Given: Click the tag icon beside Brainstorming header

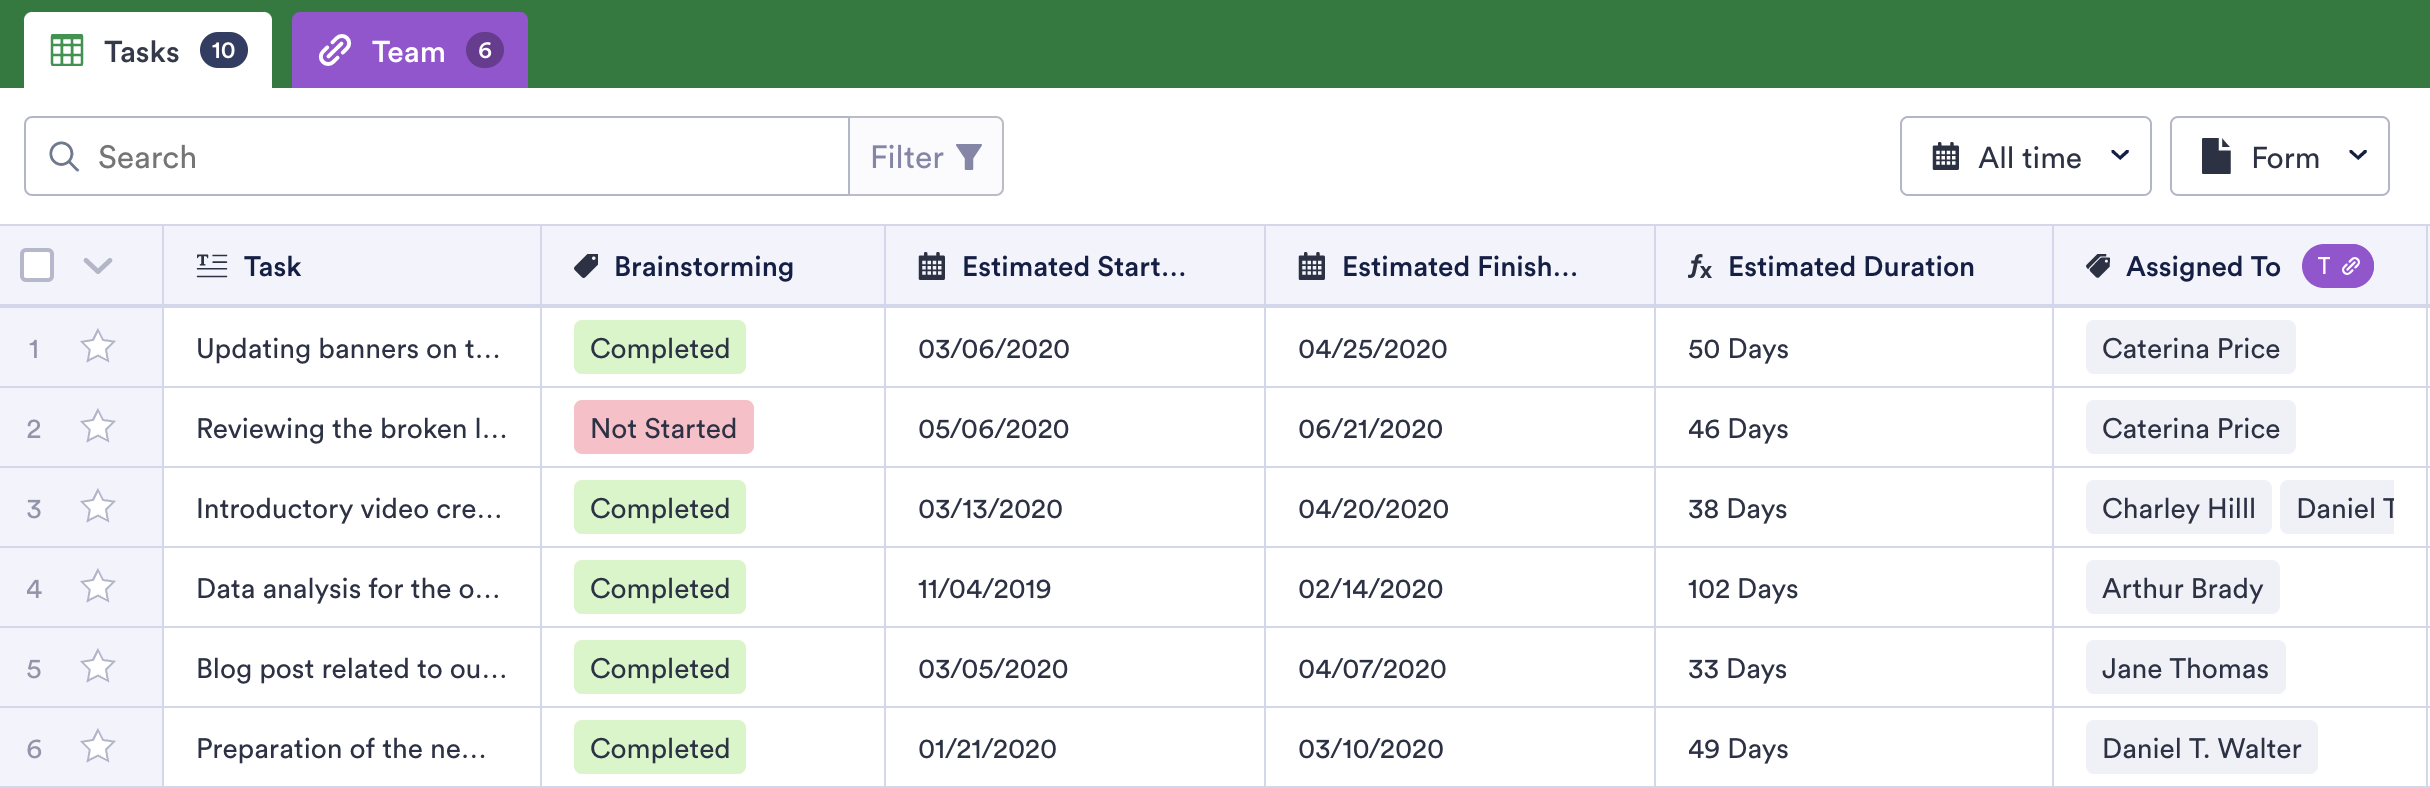Looking at the screenshot, I should pyautogui.click(x=586, y=266).
